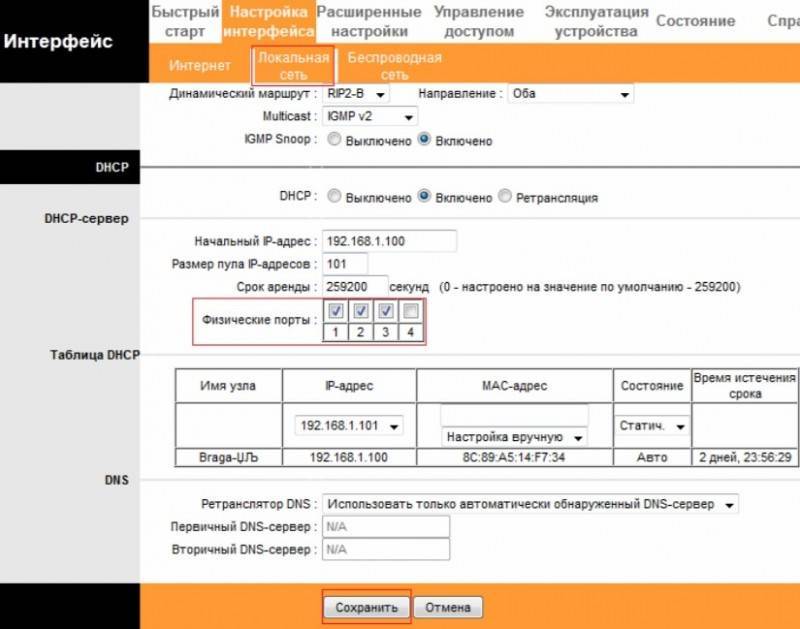Viewport: 800px width, 629px height.
Task: Open Динамический маршрут RIP2-B dropdown
Action: (356, 94)
